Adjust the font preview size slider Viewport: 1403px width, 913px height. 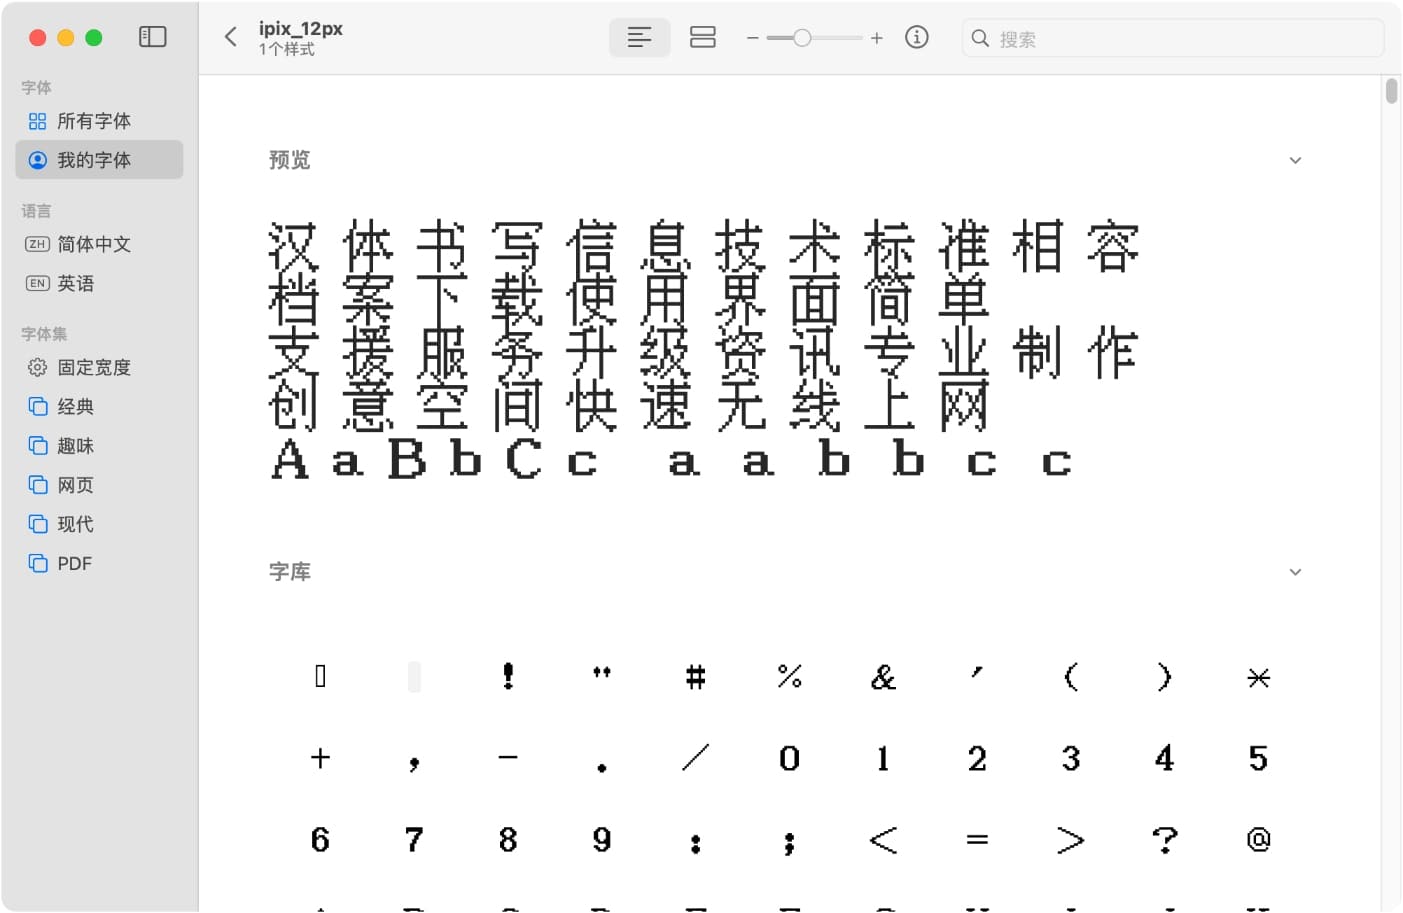[803, 37]
